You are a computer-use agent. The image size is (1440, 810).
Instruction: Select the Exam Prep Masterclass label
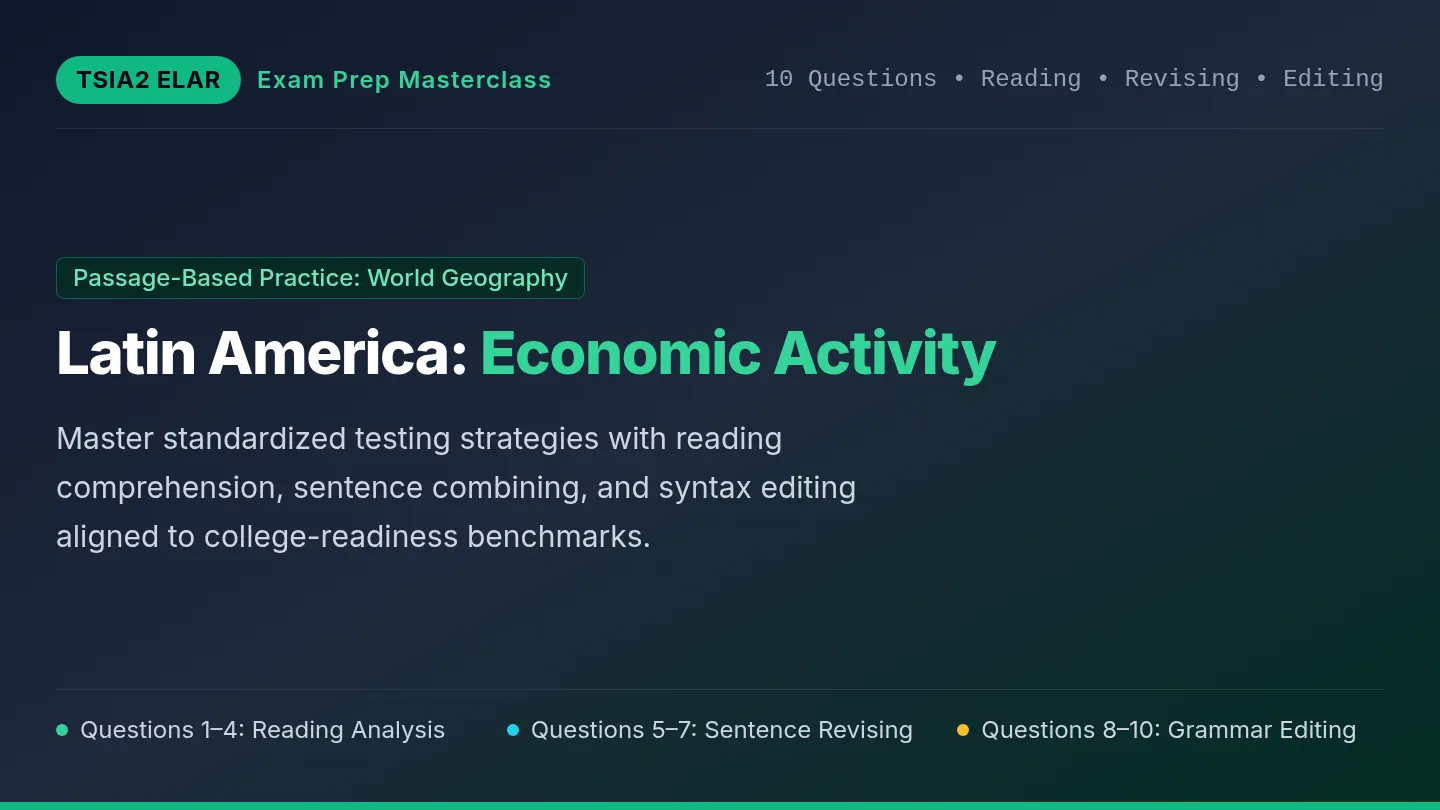coord(404,80)
